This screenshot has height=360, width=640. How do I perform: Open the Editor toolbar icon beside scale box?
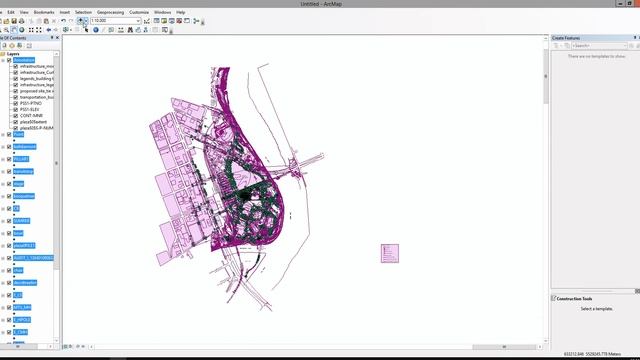pos(147,21)
